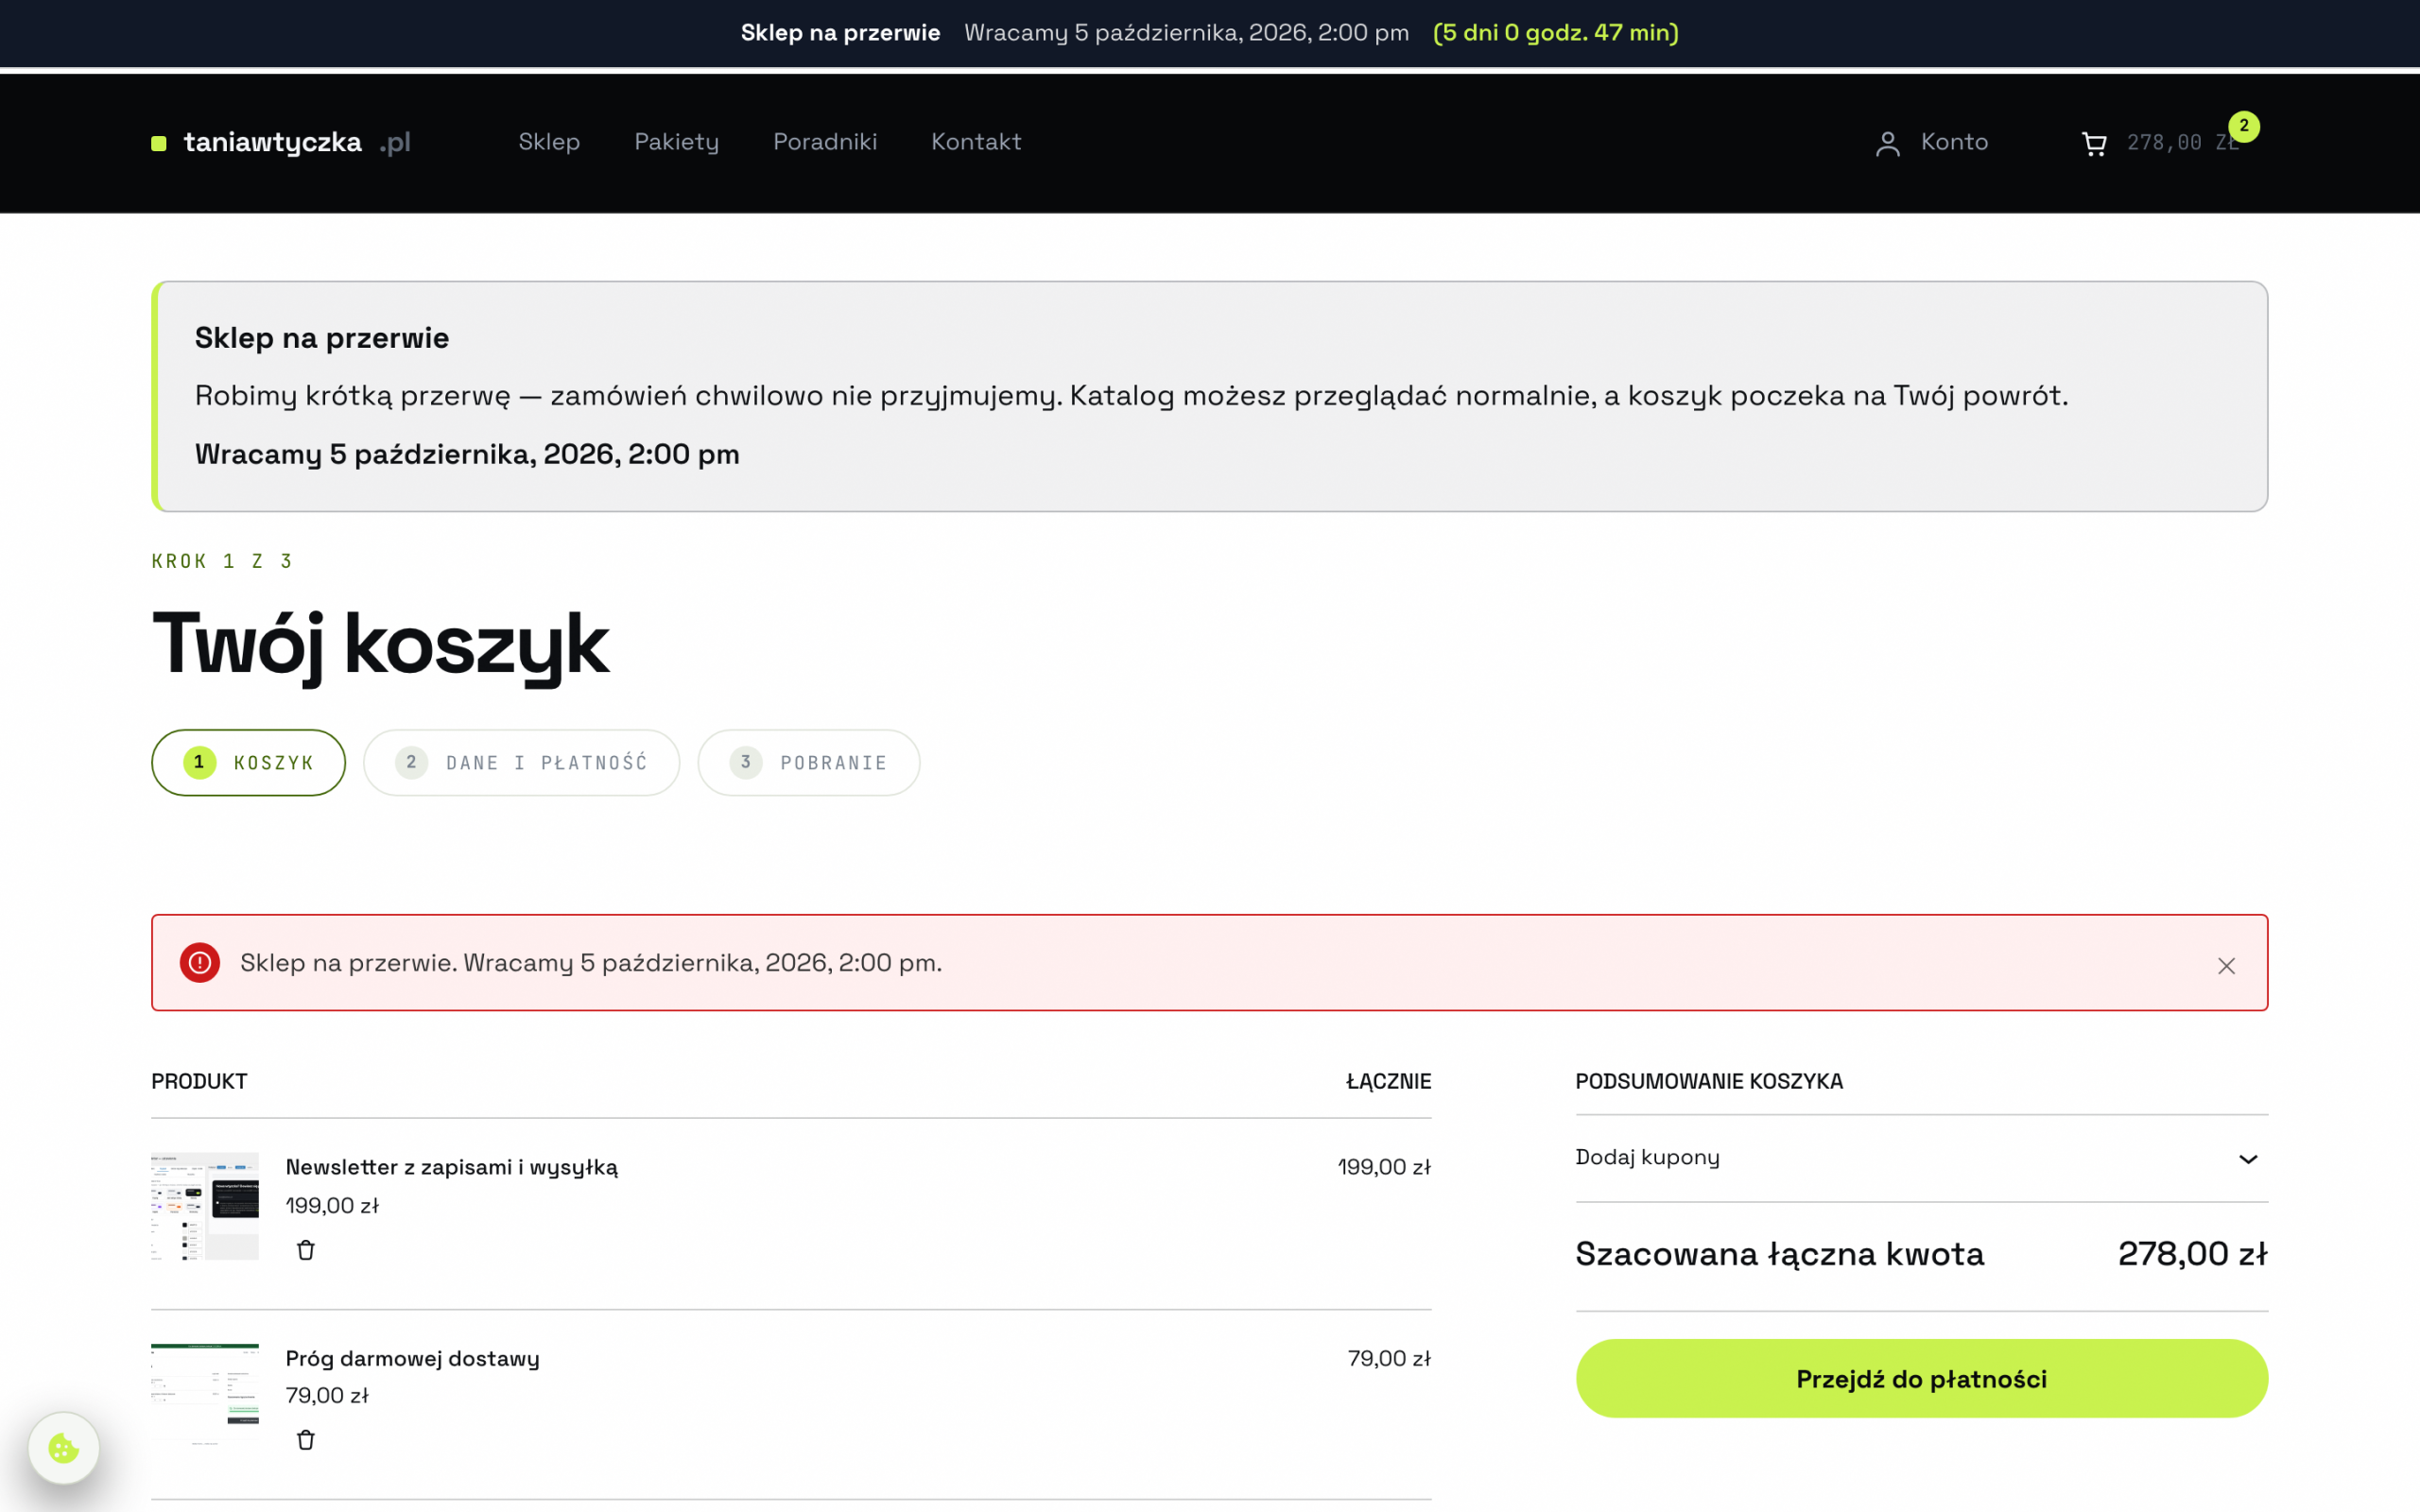Open cookie settings icon button
This screenshot has height=1512, width=2420.
coord(64,1448)
